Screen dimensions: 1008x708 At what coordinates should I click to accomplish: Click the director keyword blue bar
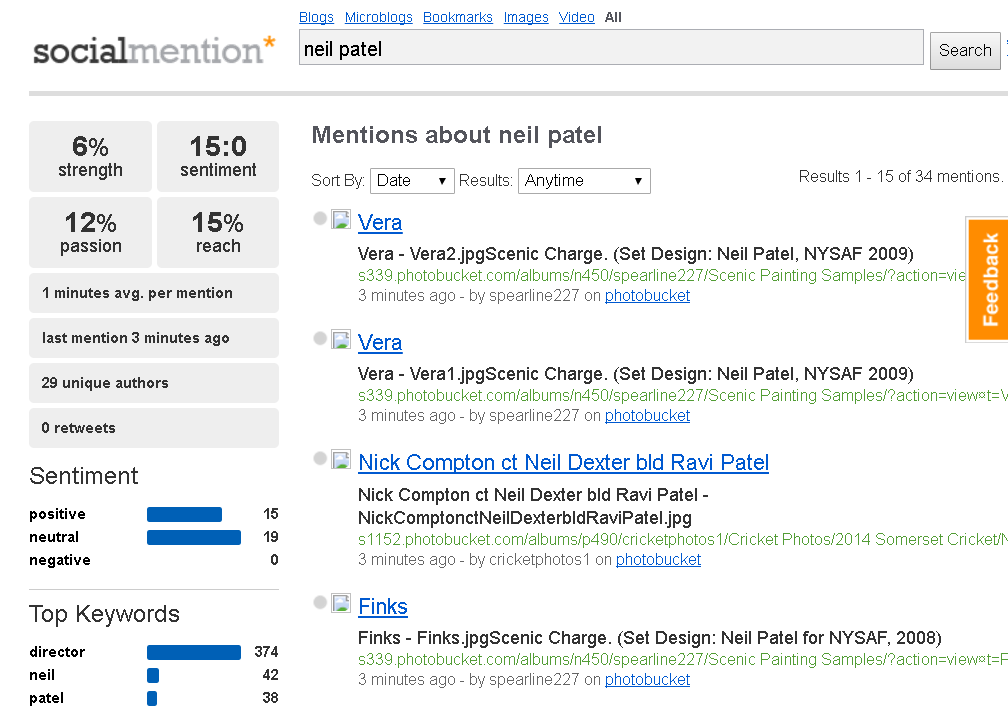194,652
